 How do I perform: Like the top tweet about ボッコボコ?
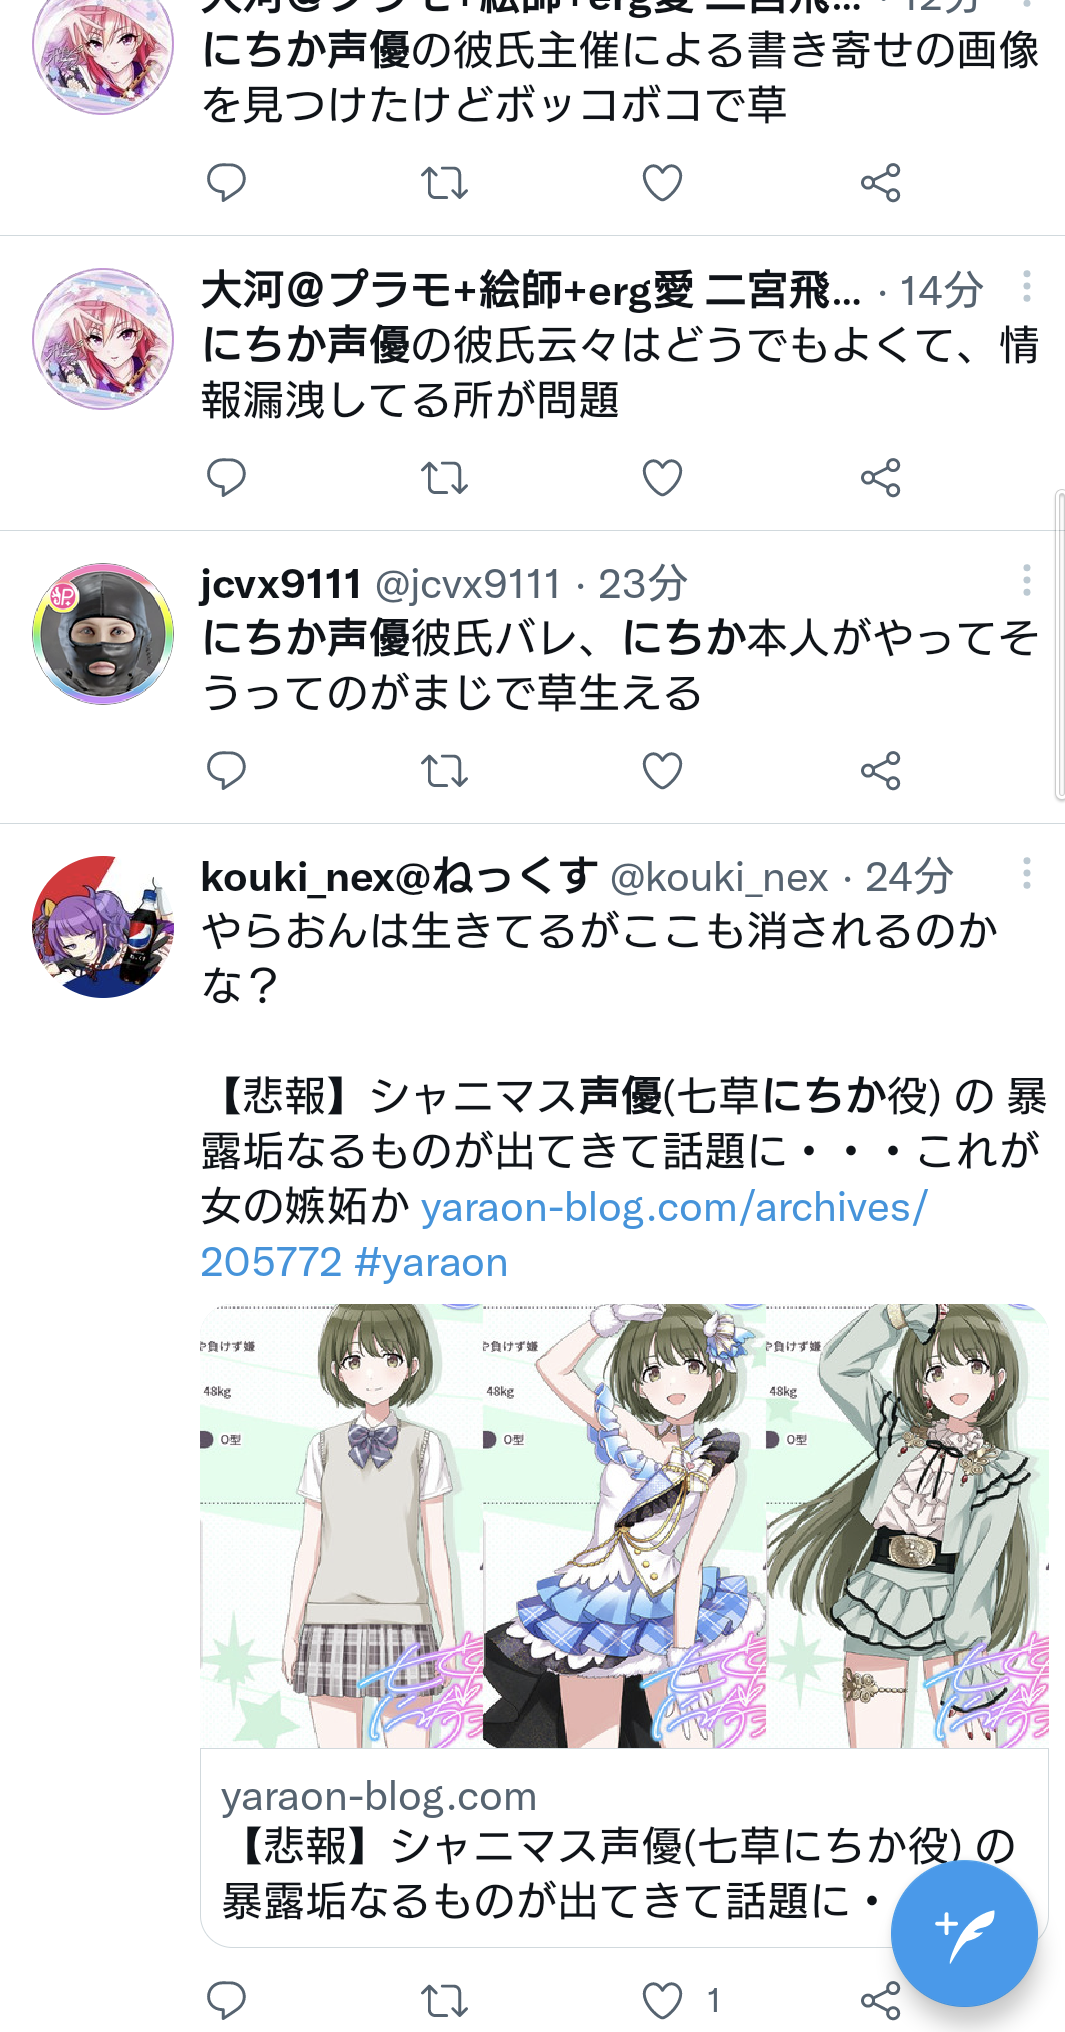click(662, 183)
